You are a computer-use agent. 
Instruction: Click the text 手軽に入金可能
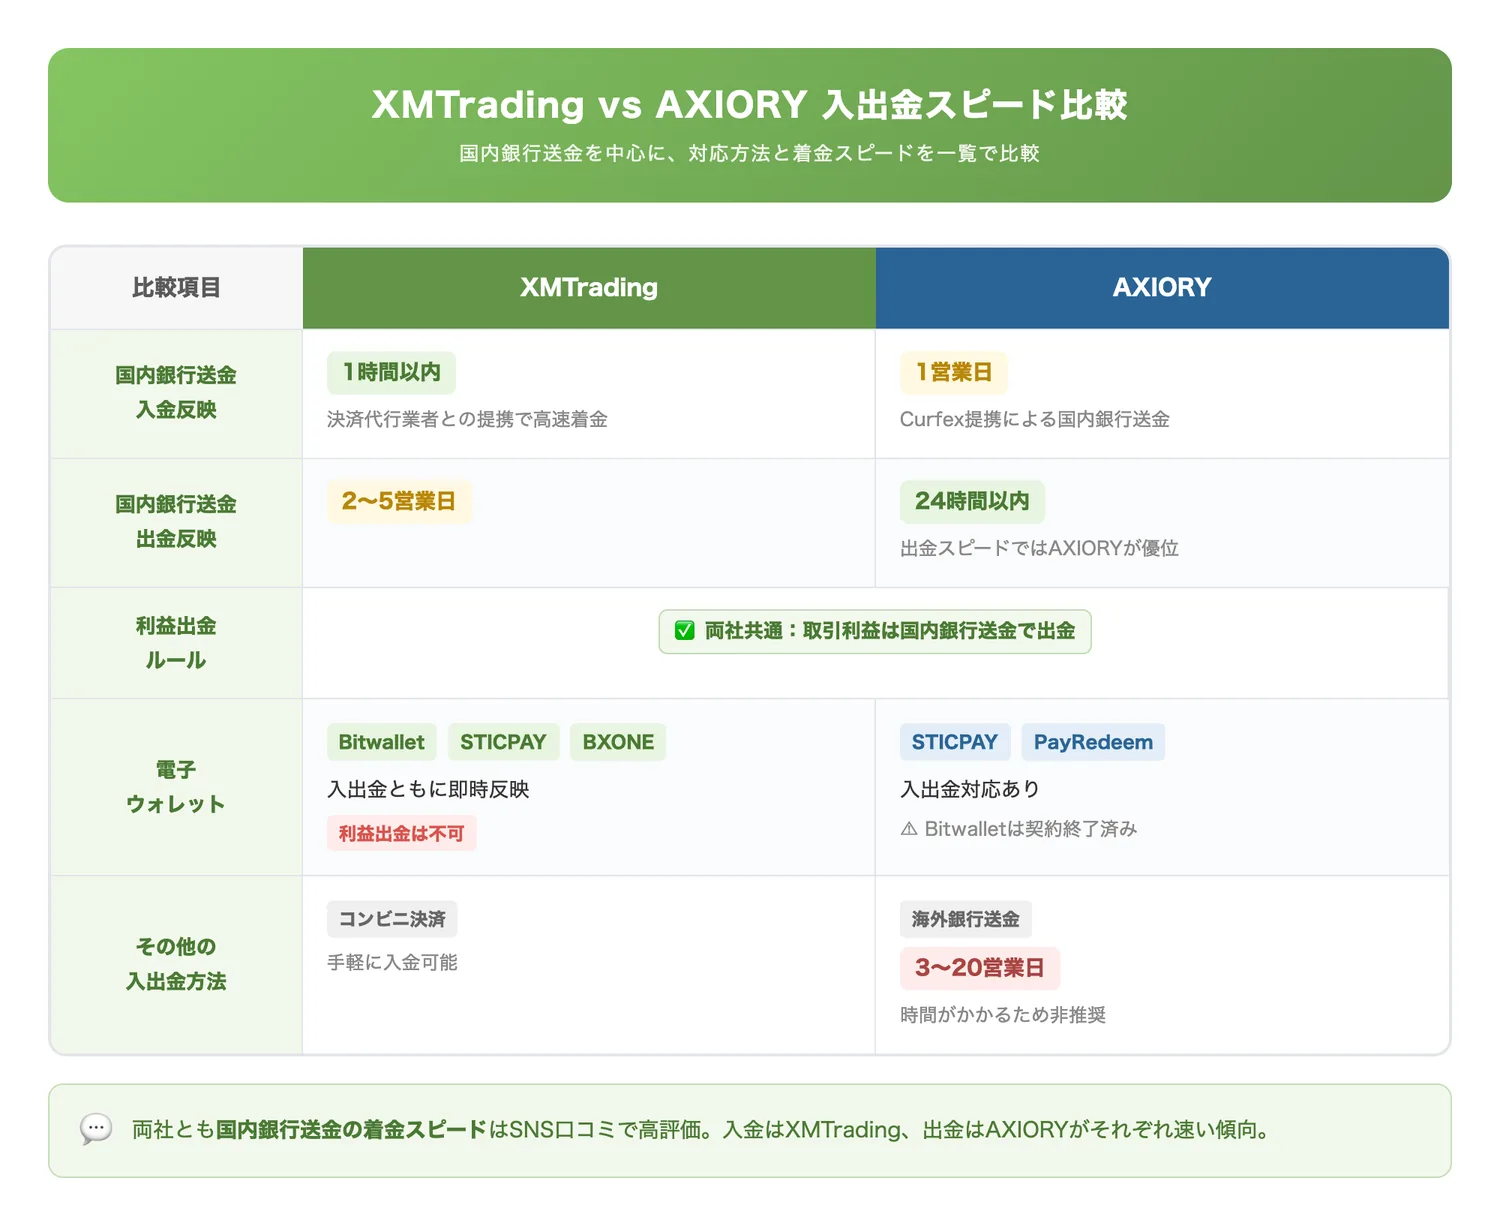pos(392,963)
